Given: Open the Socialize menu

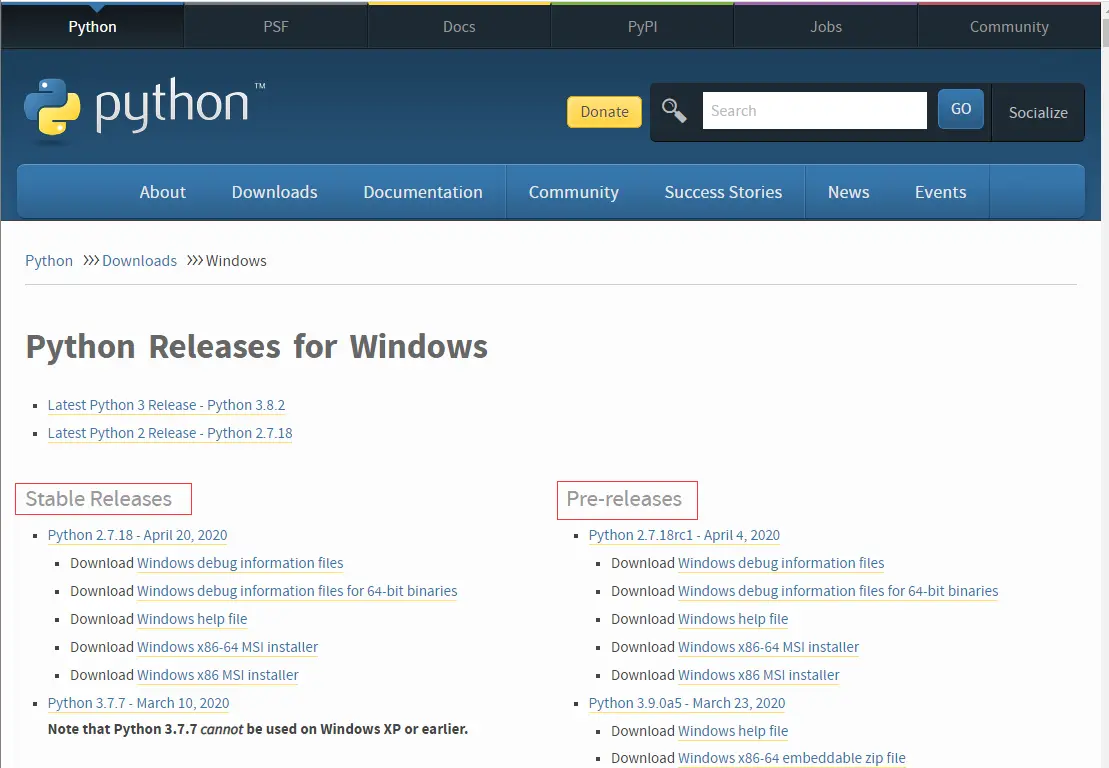Looking at the screenshot, I should point(1038,112).
